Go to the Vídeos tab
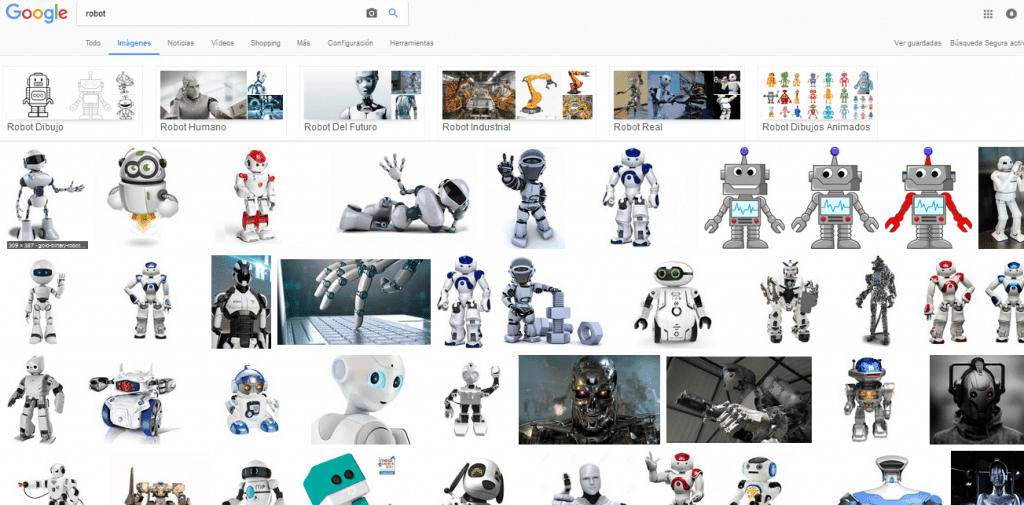Screen dimensions: 1024x505 pos(222,43)
